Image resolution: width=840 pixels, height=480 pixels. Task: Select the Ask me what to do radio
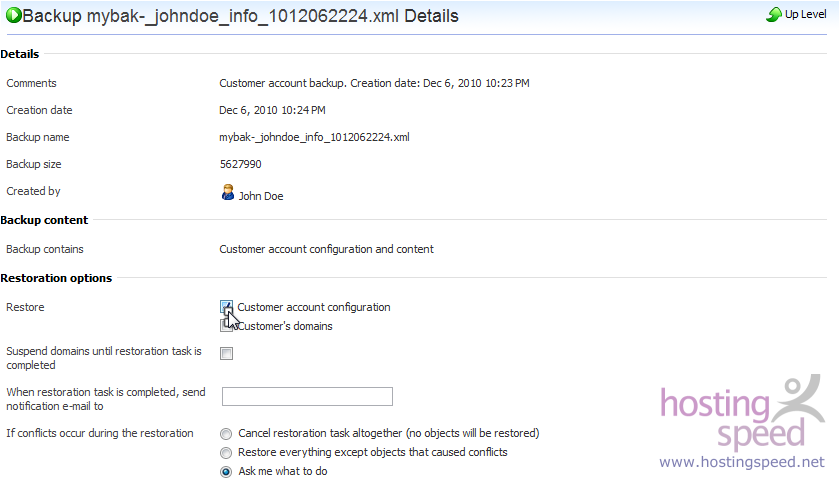click(x=226, y=471)
